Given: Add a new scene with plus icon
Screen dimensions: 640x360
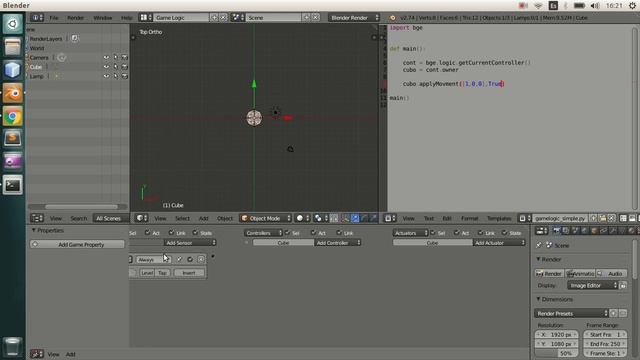Looking at the screenshot, I should [x=307, y=18].
